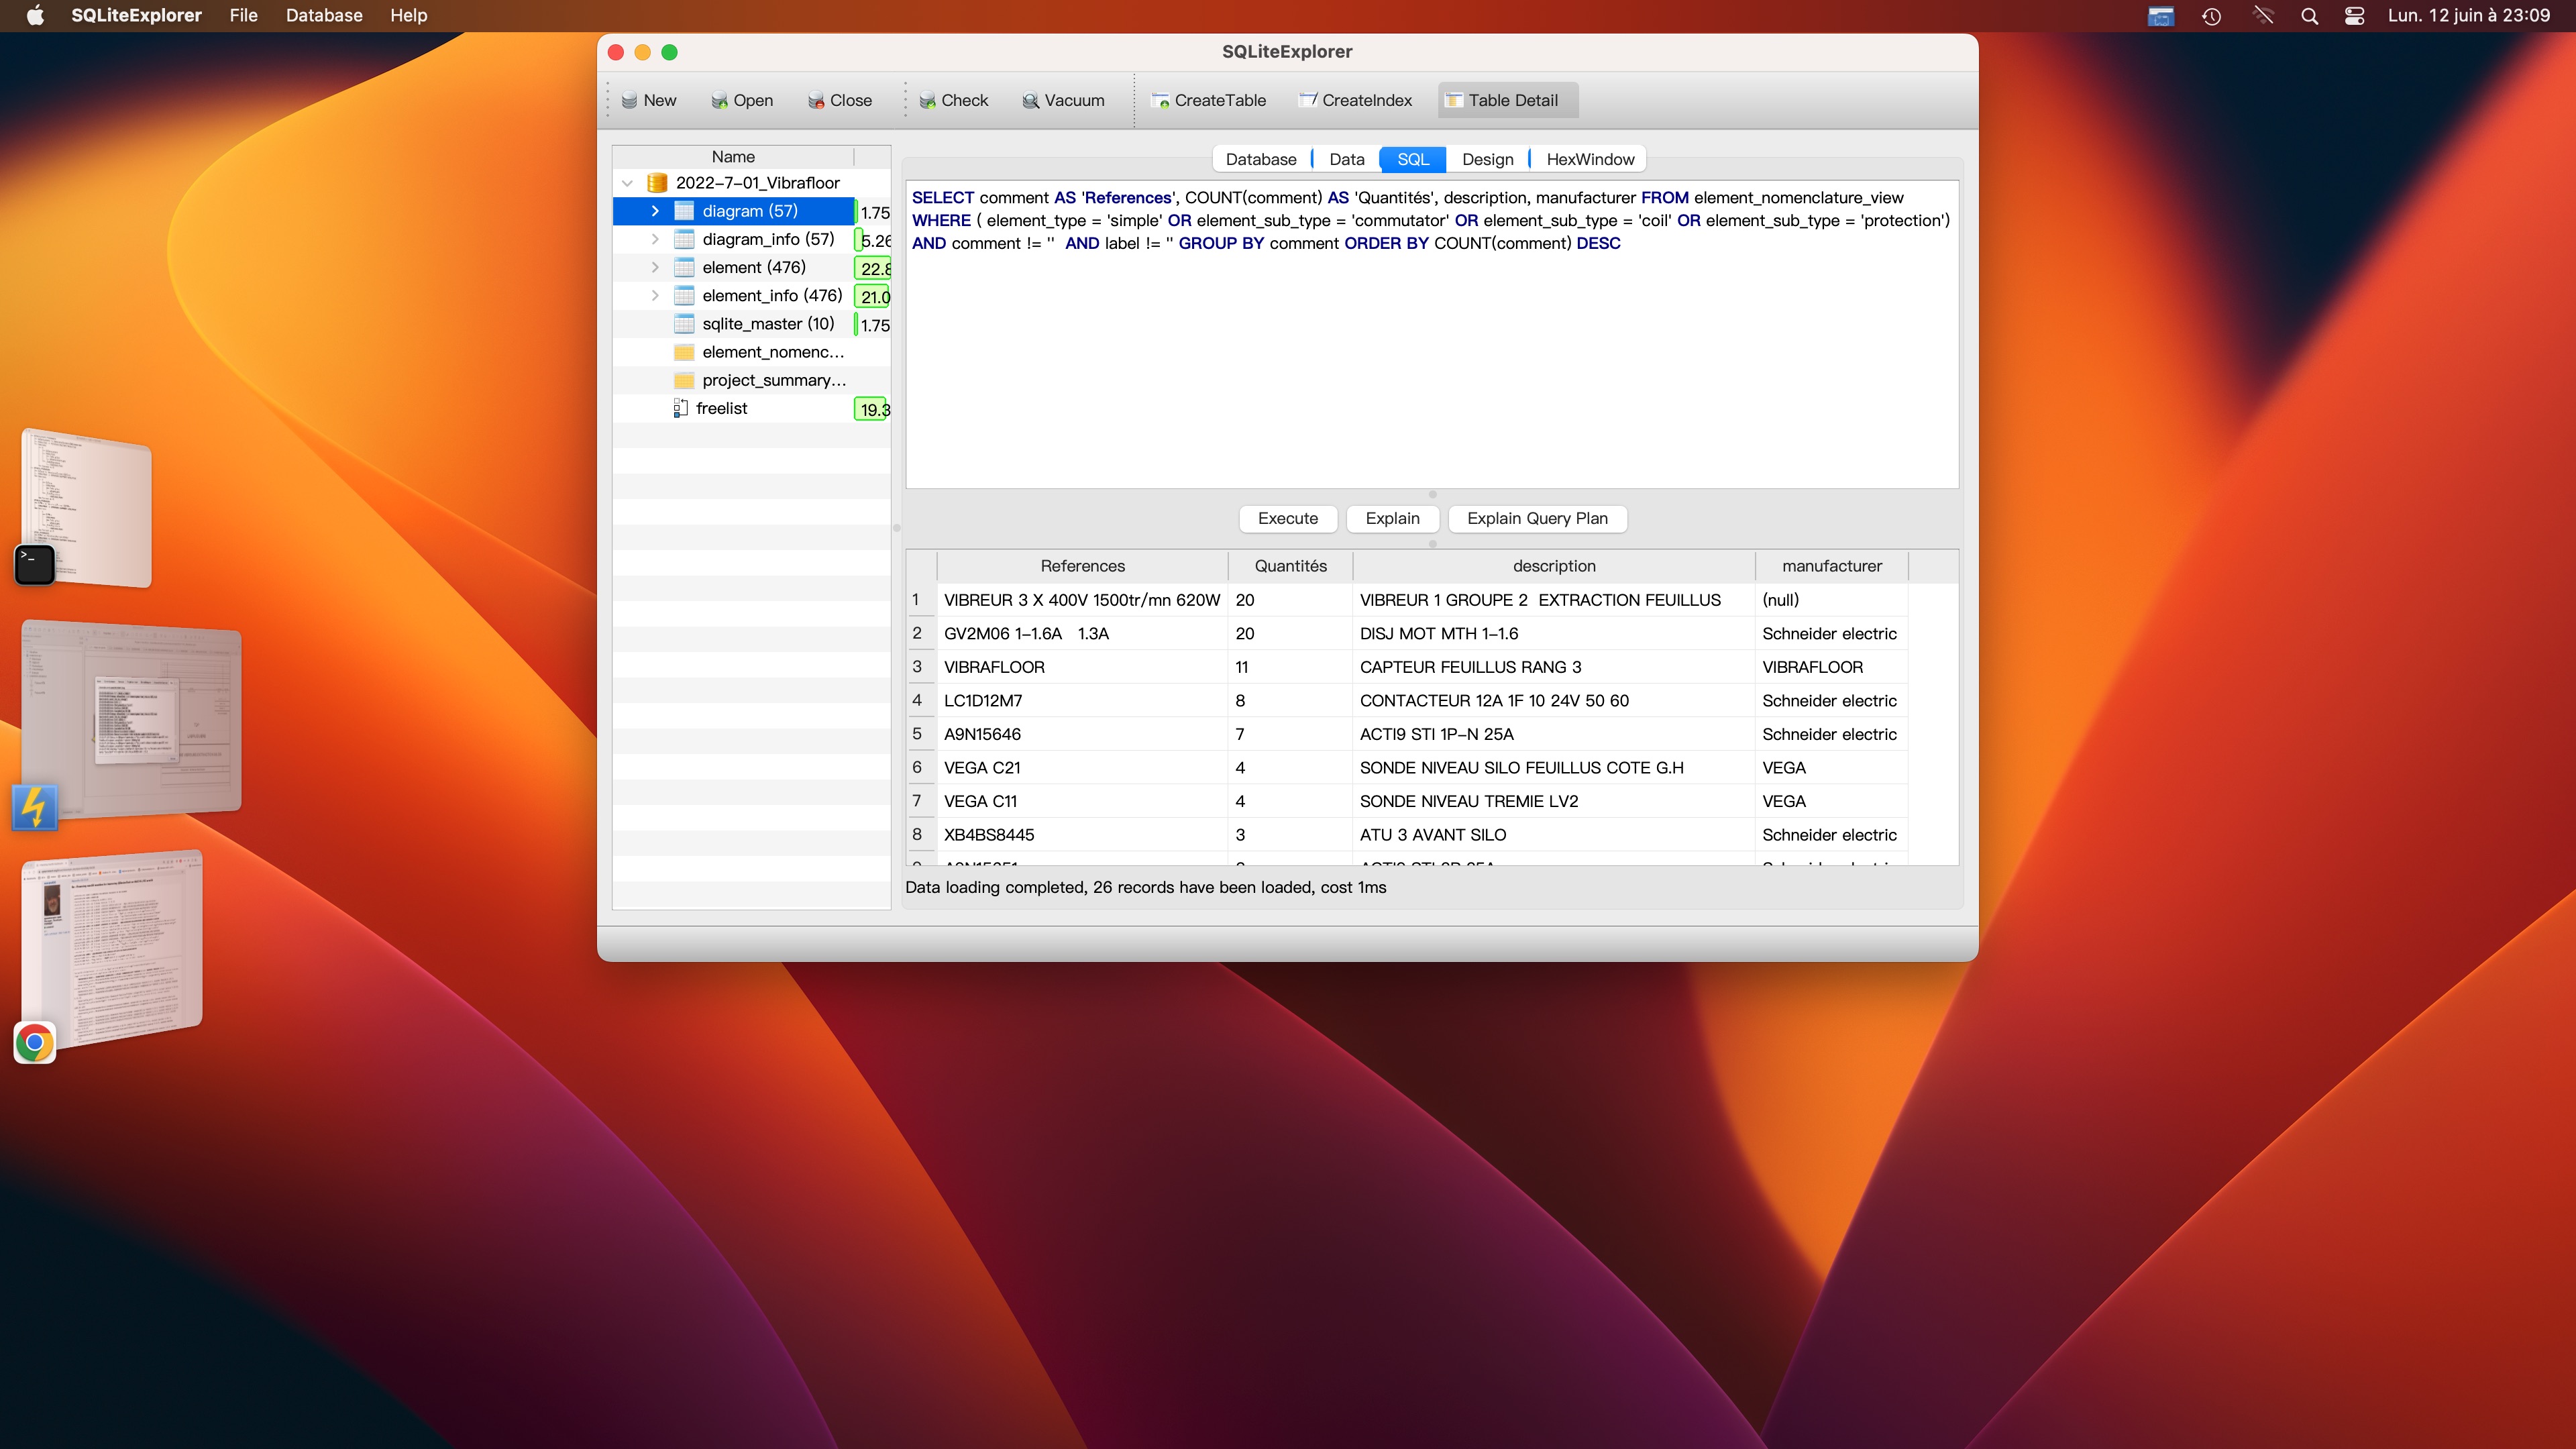
Task: Switch to the Design tab
Action: [x=1487, y=159]
